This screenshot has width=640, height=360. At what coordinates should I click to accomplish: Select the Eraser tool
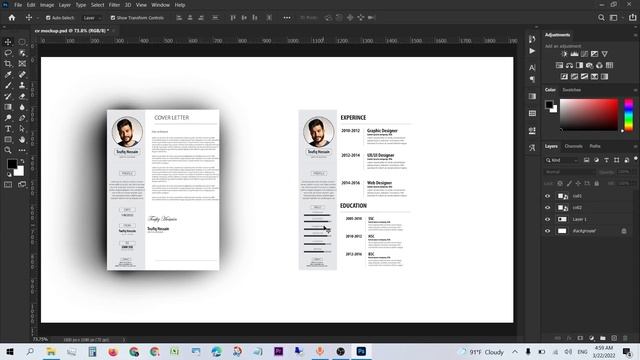tap(22, 96)
